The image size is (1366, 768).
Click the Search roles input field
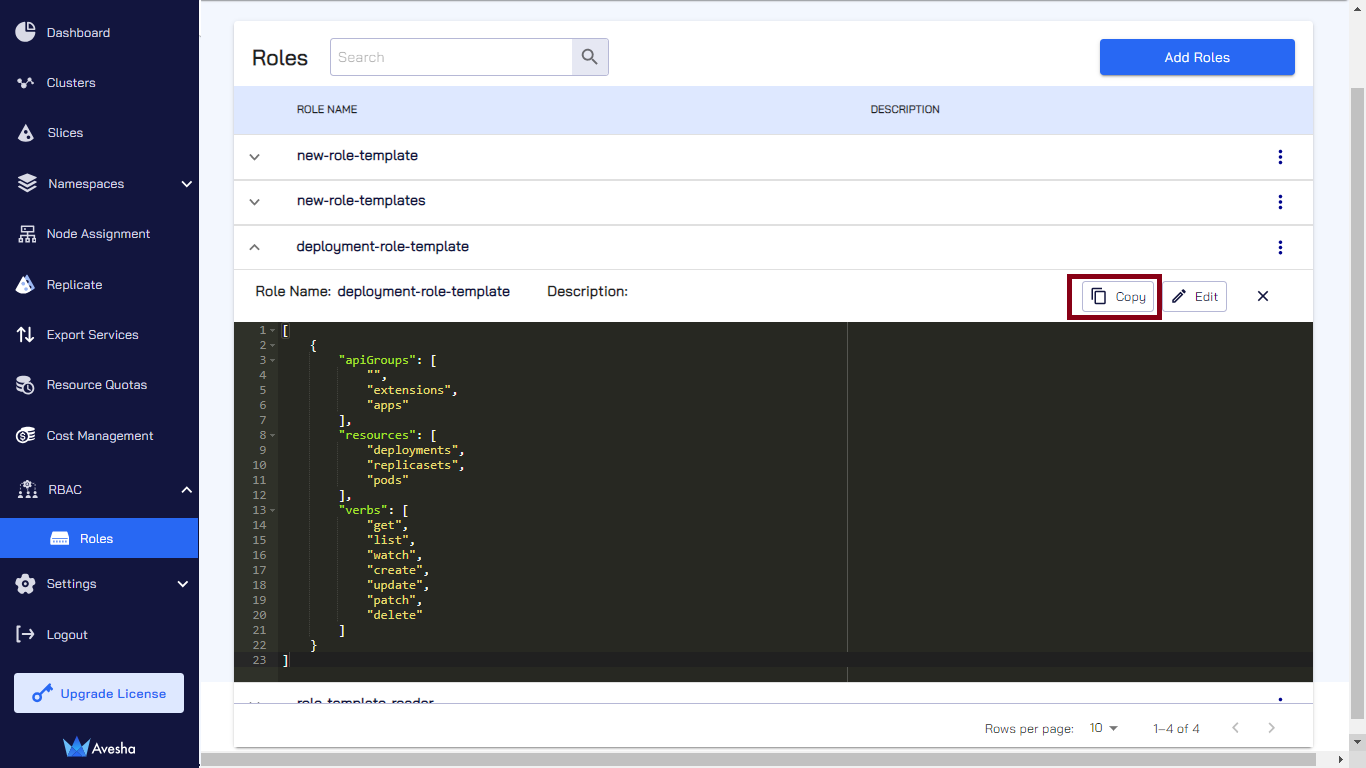coord(451,57)
